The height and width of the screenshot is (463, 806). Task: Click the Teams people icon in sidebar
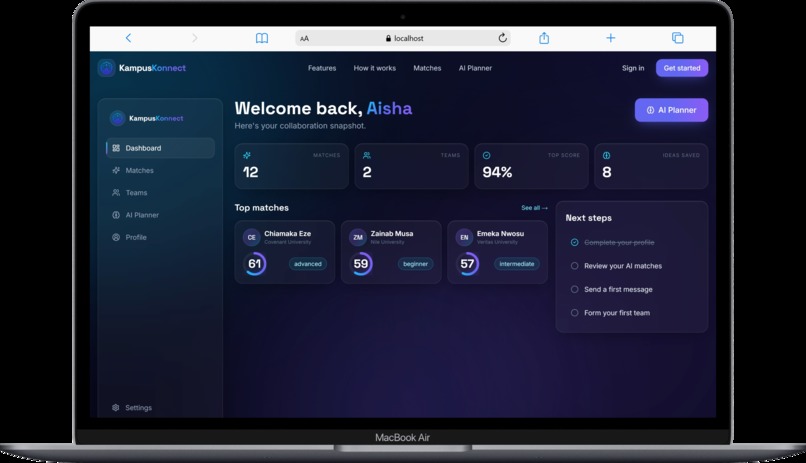116,193
